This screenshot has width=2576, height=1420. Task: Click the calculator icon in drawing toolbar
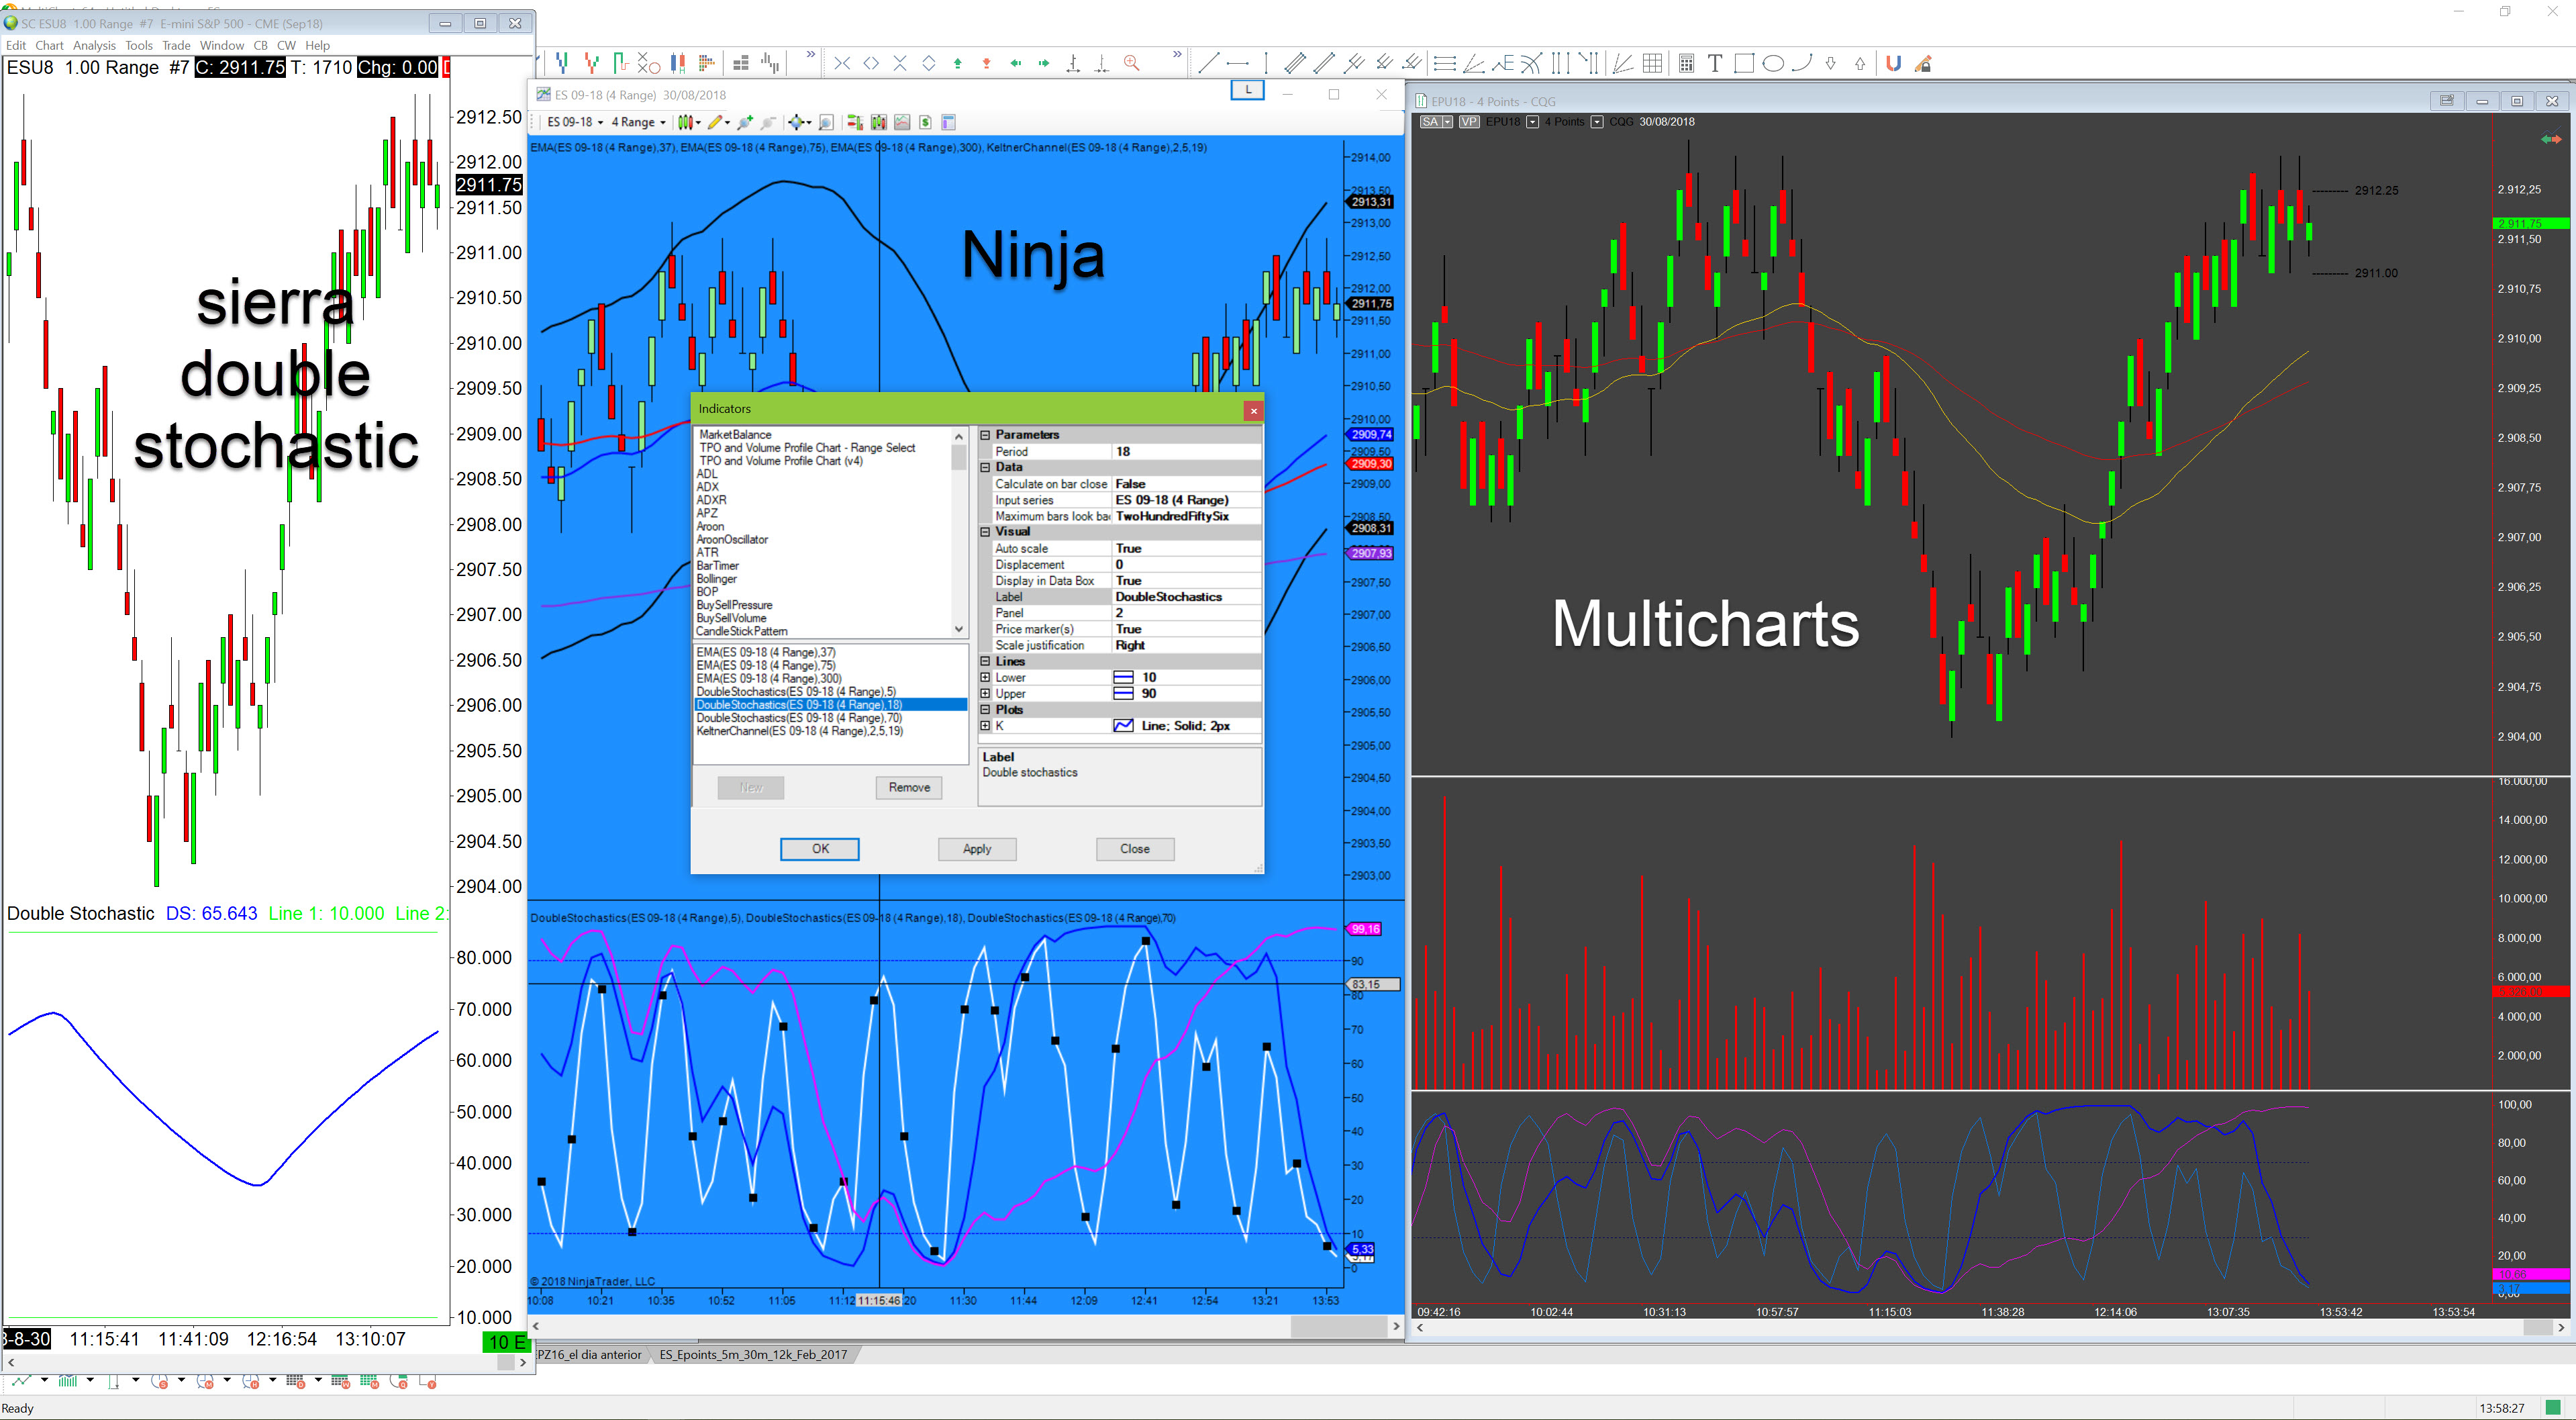point(1686,64)
